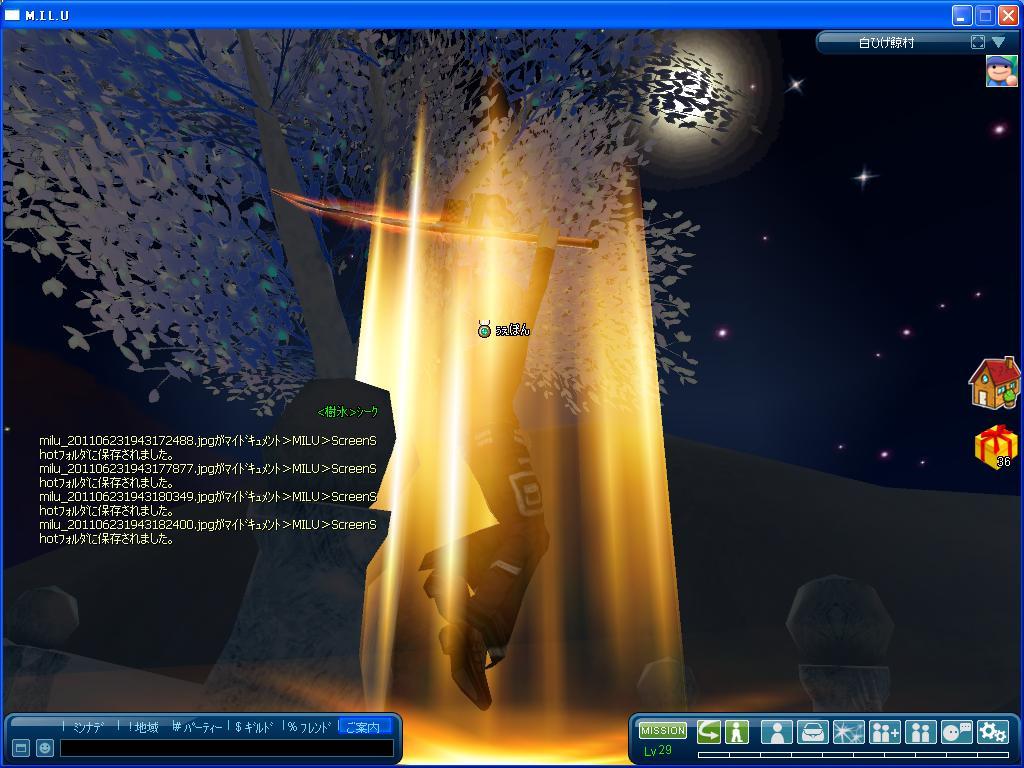Click chat log line milu_201106231943182400.jpg

pos(208,532)
